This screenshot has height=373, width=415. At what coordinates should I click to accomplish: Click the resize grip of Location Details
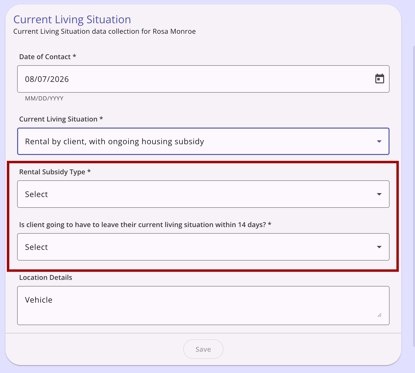coord(379,315)
